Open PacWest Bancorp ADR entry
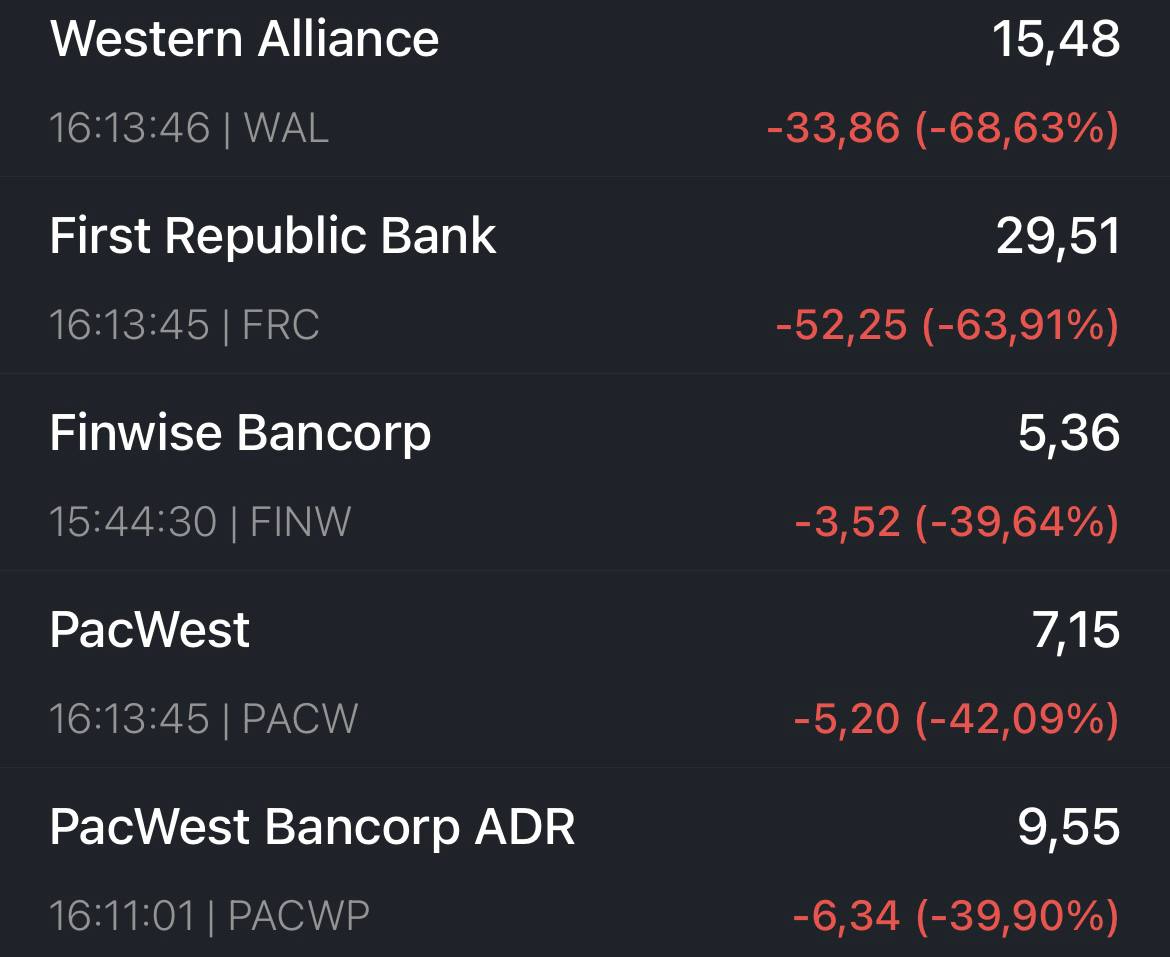The image size is (1170, 957). [x=585, y=863]
